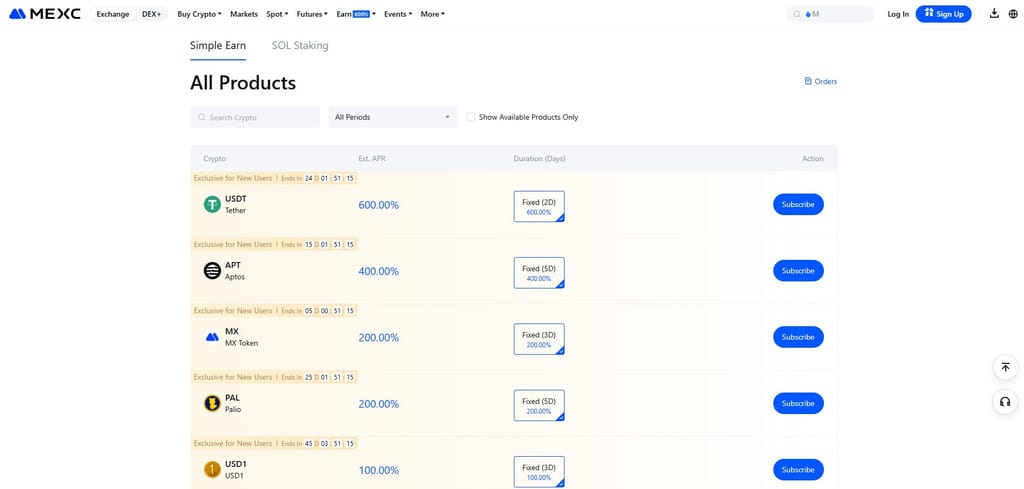1024x489 pixels.
Task: Focus the Search Crypto input field
Action: (x=255, y=118)
